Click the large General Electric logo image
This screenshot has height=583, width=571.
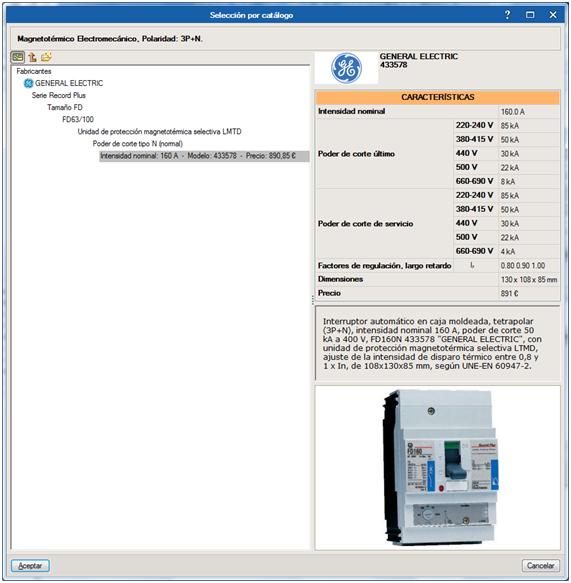pos(346,68)
